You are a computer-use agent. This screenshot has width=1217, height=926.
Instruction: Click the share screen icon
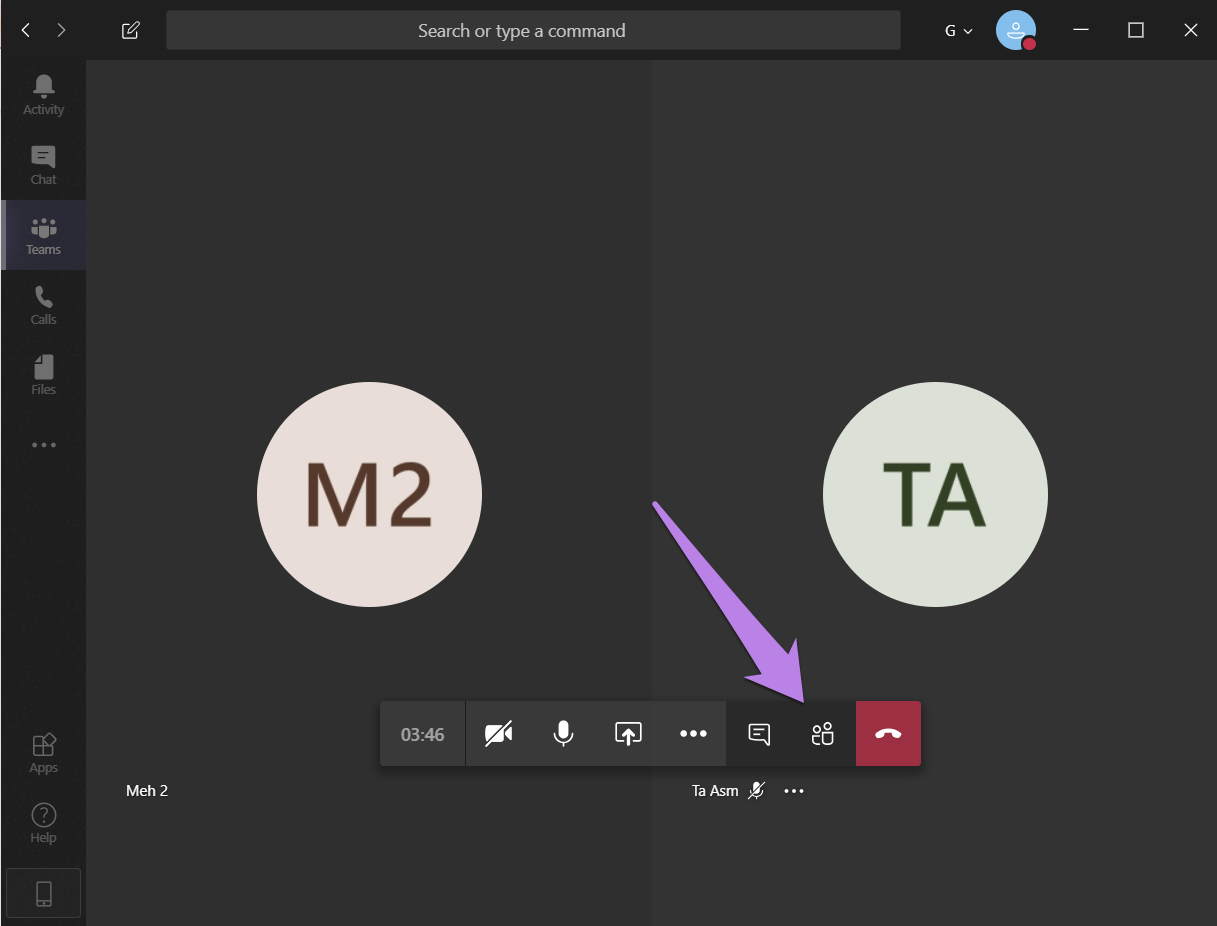(x=628, y=734)
